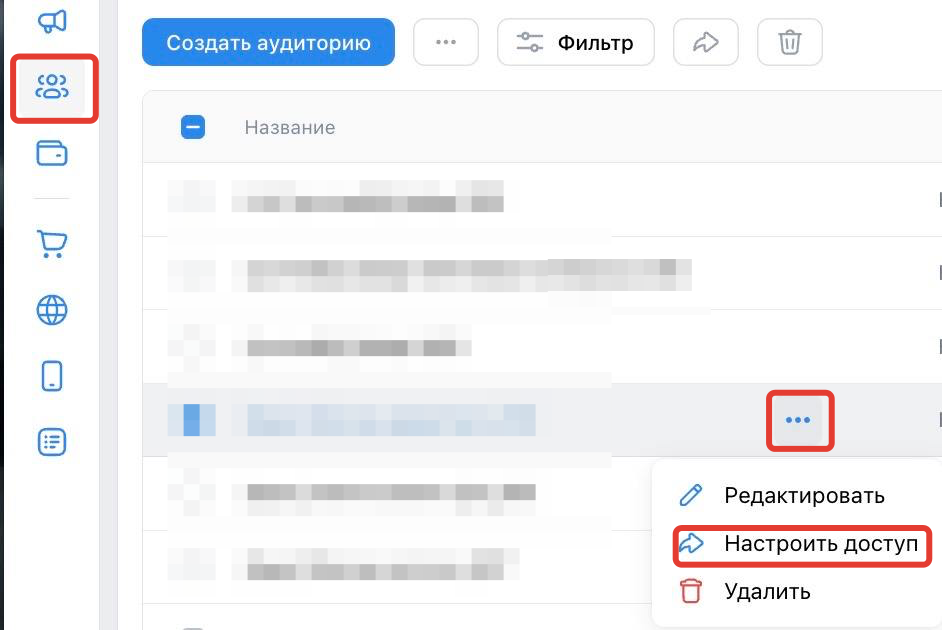This screenshot has height=630, width=942.
Task: Open the shopping cart icon in sidebar
Action: pyautogui.click(x=52, y=244)
